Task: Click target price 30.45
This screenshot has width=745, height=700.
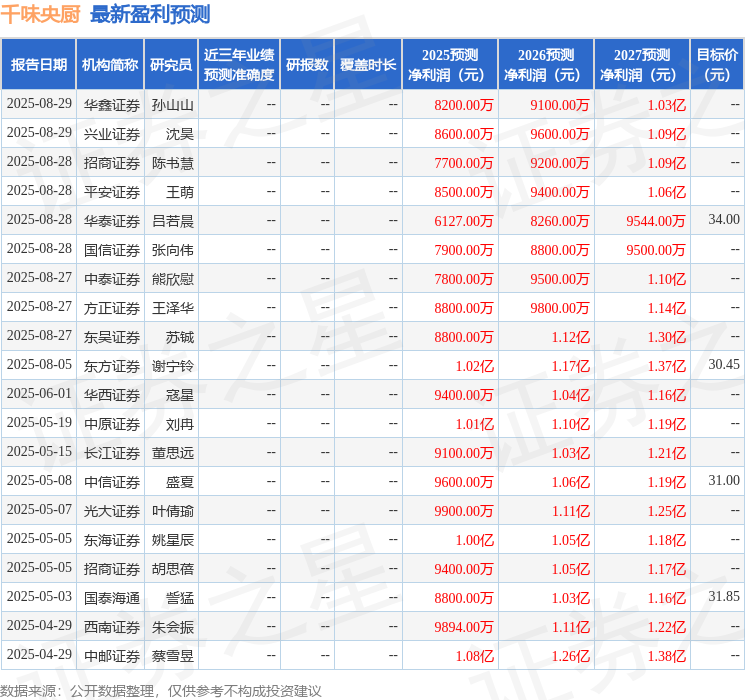Action: [724, 364]
